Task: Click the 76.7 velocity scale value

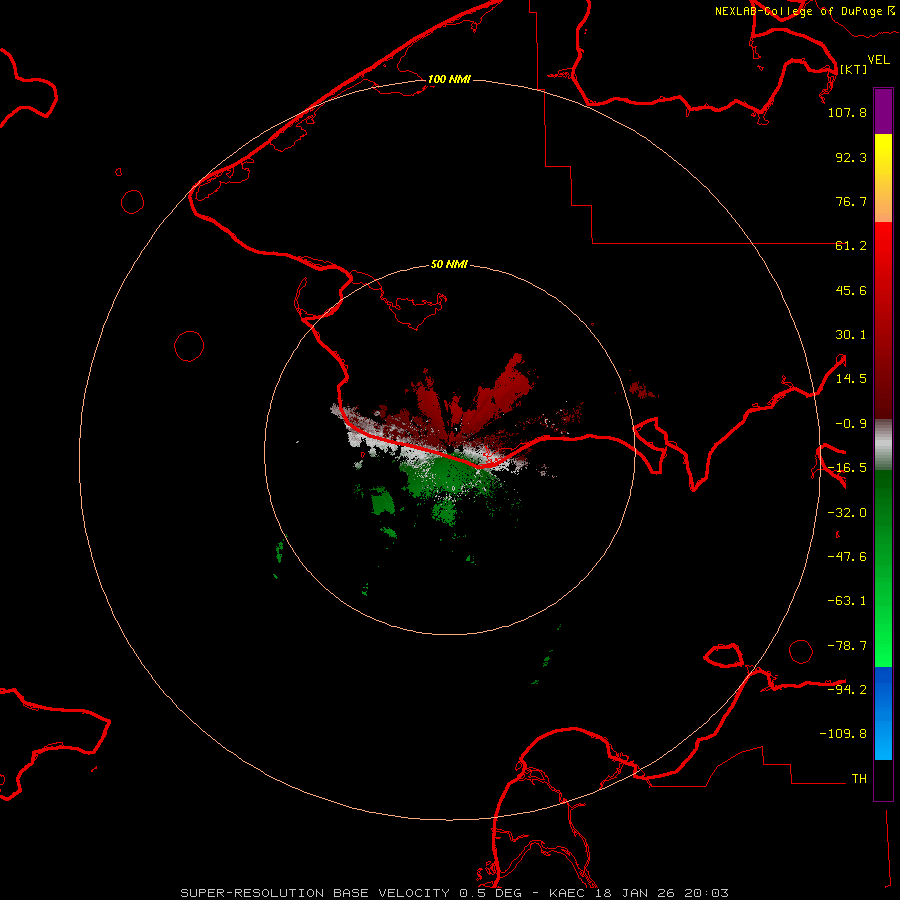Action: pyautogui.click(x=851, y=201)
